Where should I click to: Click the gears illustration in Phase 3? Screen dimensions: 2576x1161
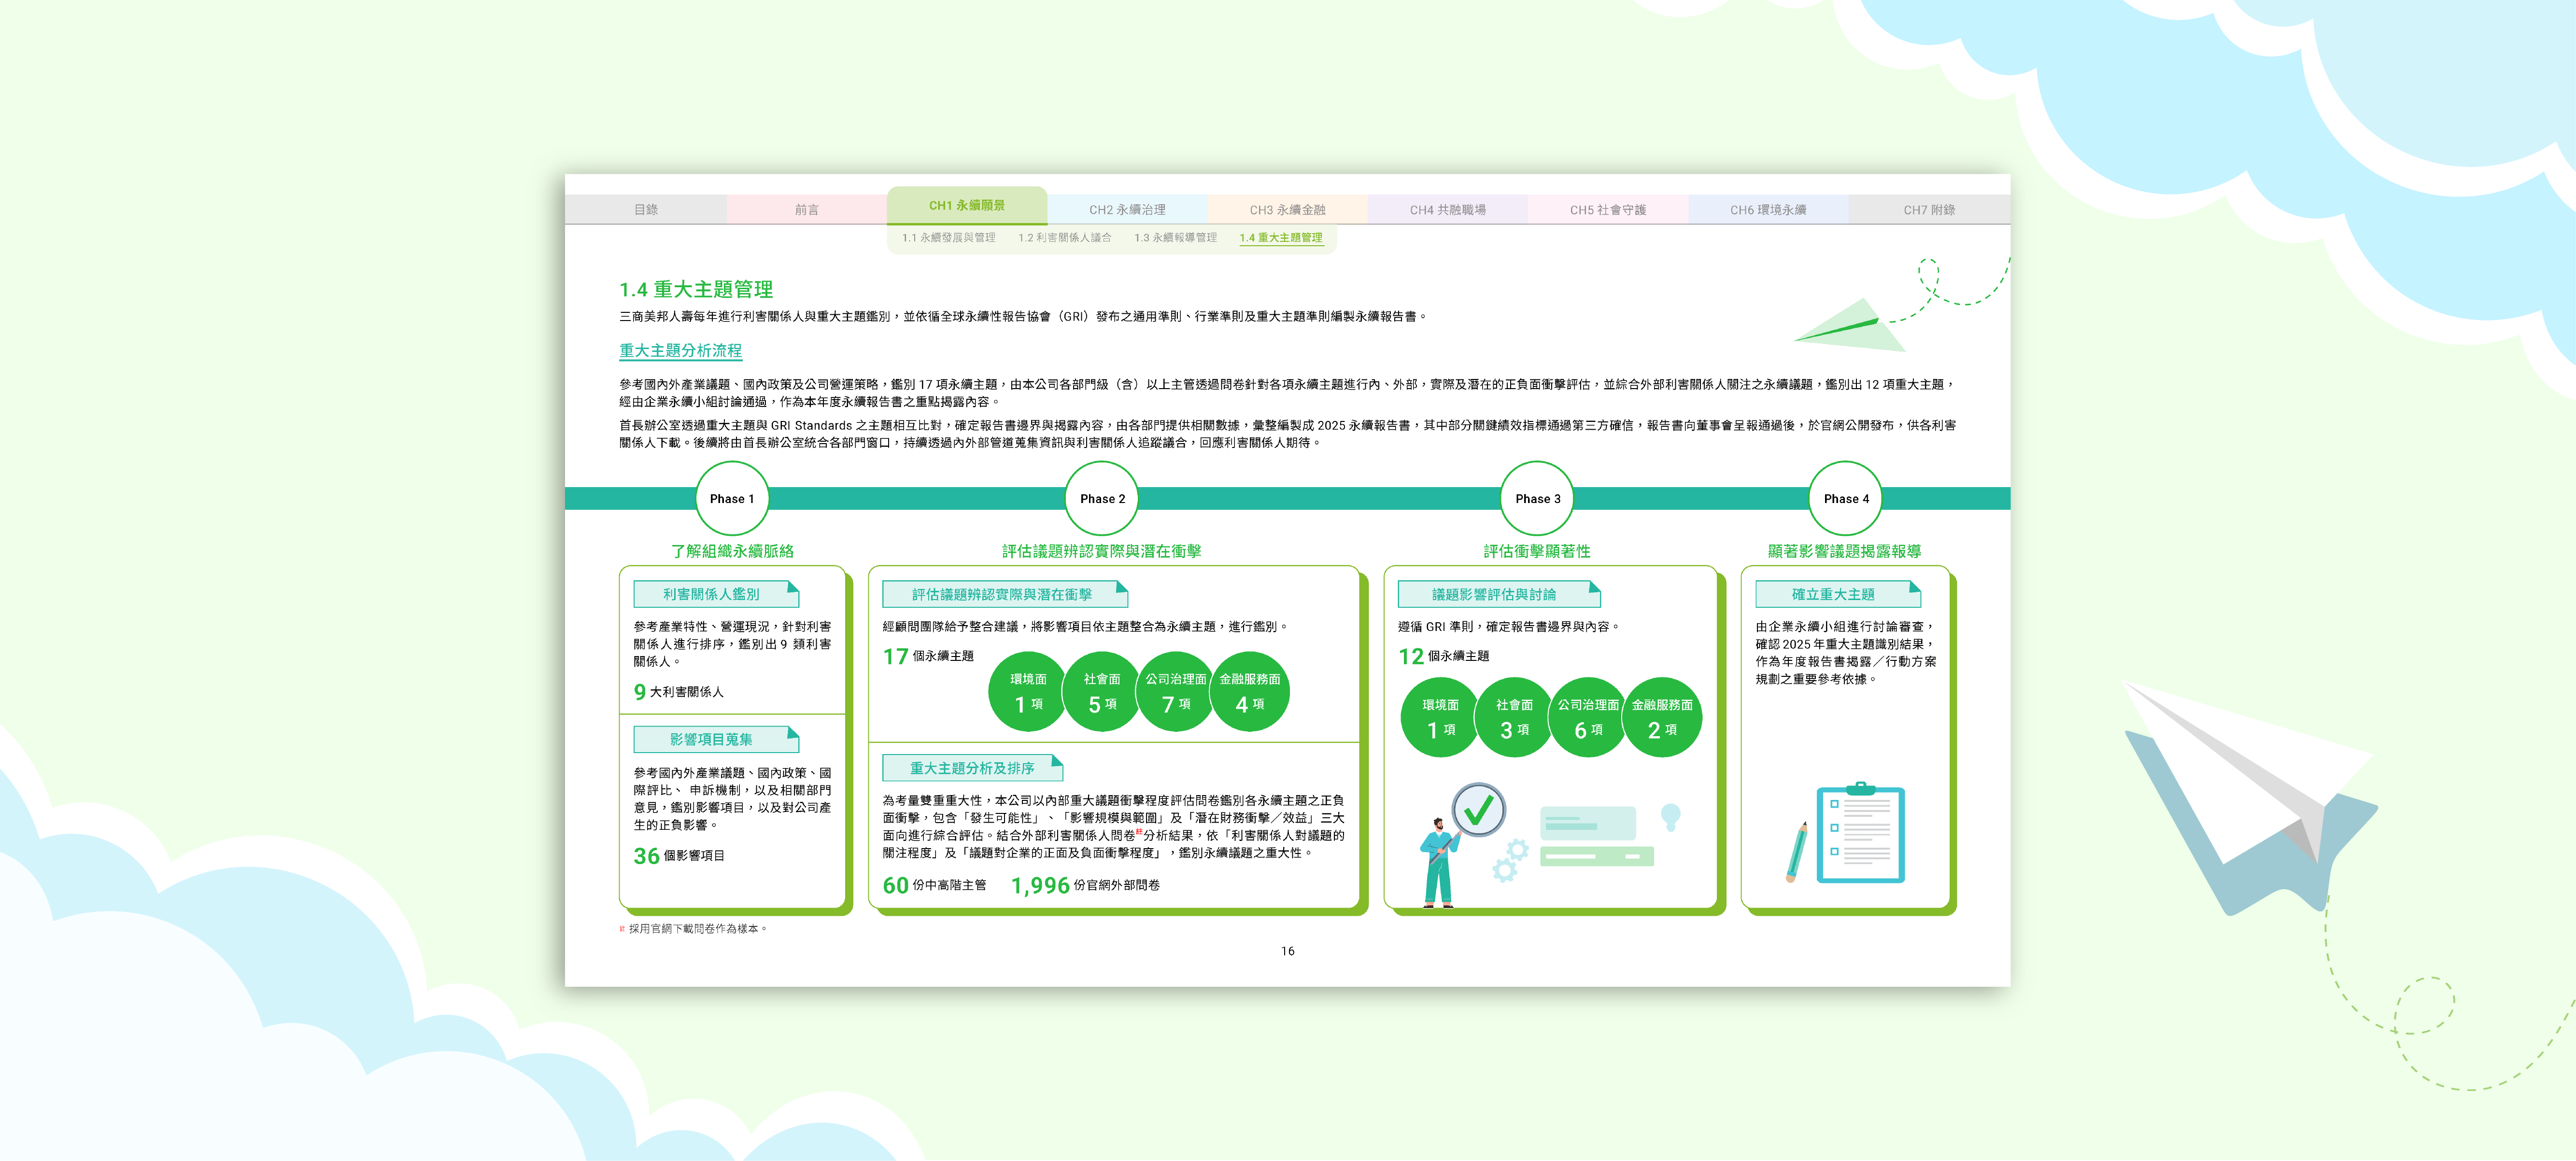coord(1510,861)
